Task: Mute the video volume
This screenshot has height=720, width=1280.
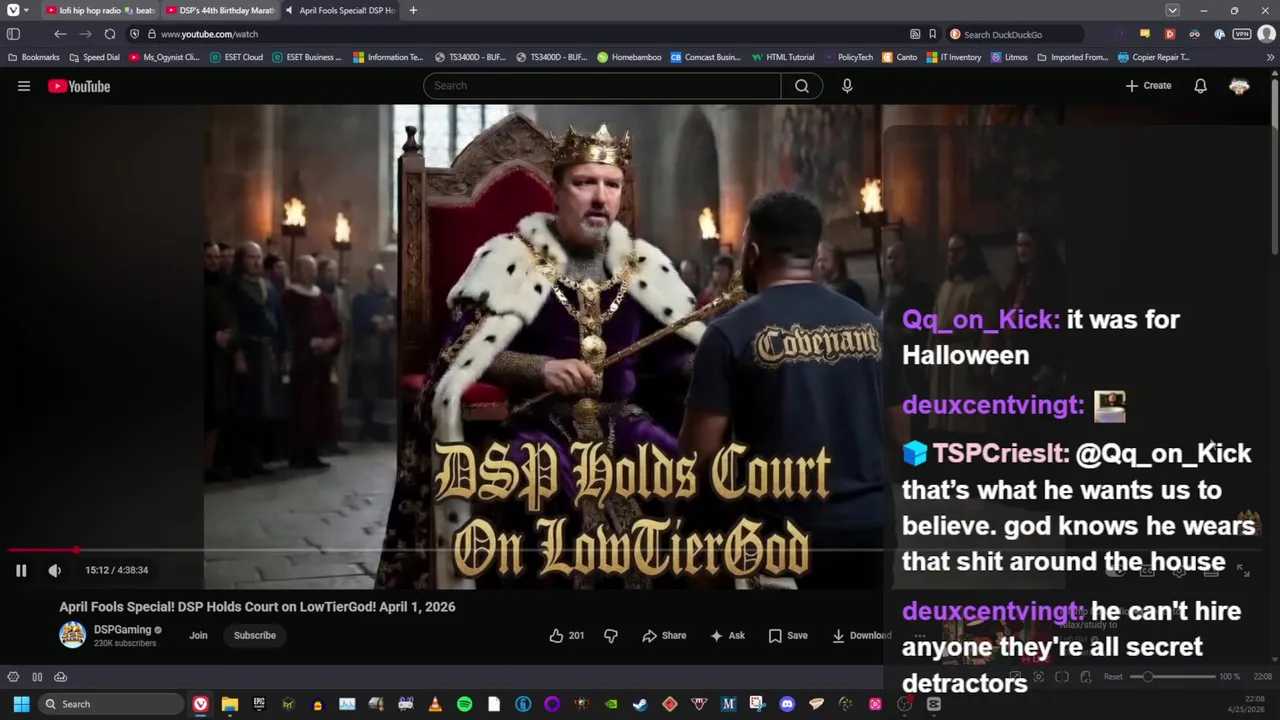Action: (x=54, y=570)
